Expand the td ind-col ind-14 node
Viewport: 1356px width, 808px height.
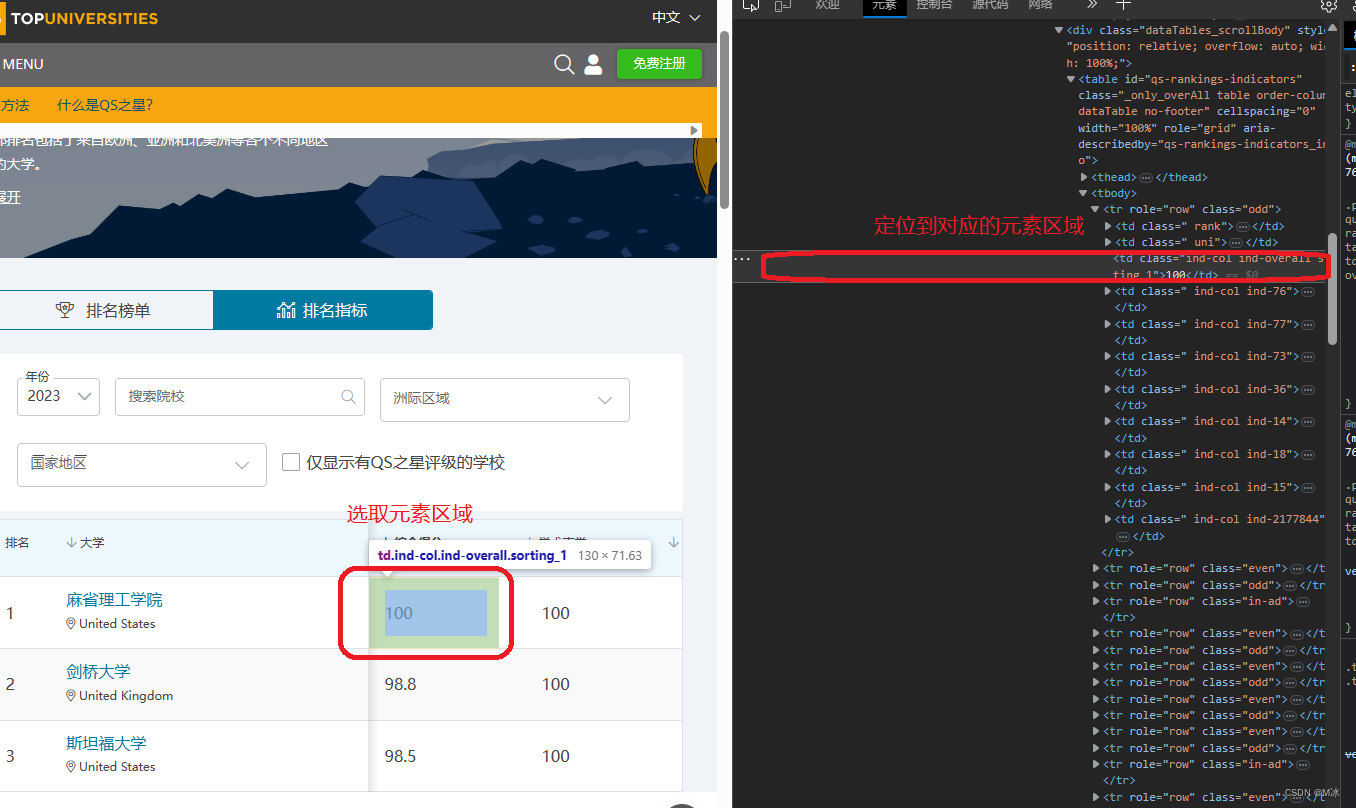[1108, 421]
